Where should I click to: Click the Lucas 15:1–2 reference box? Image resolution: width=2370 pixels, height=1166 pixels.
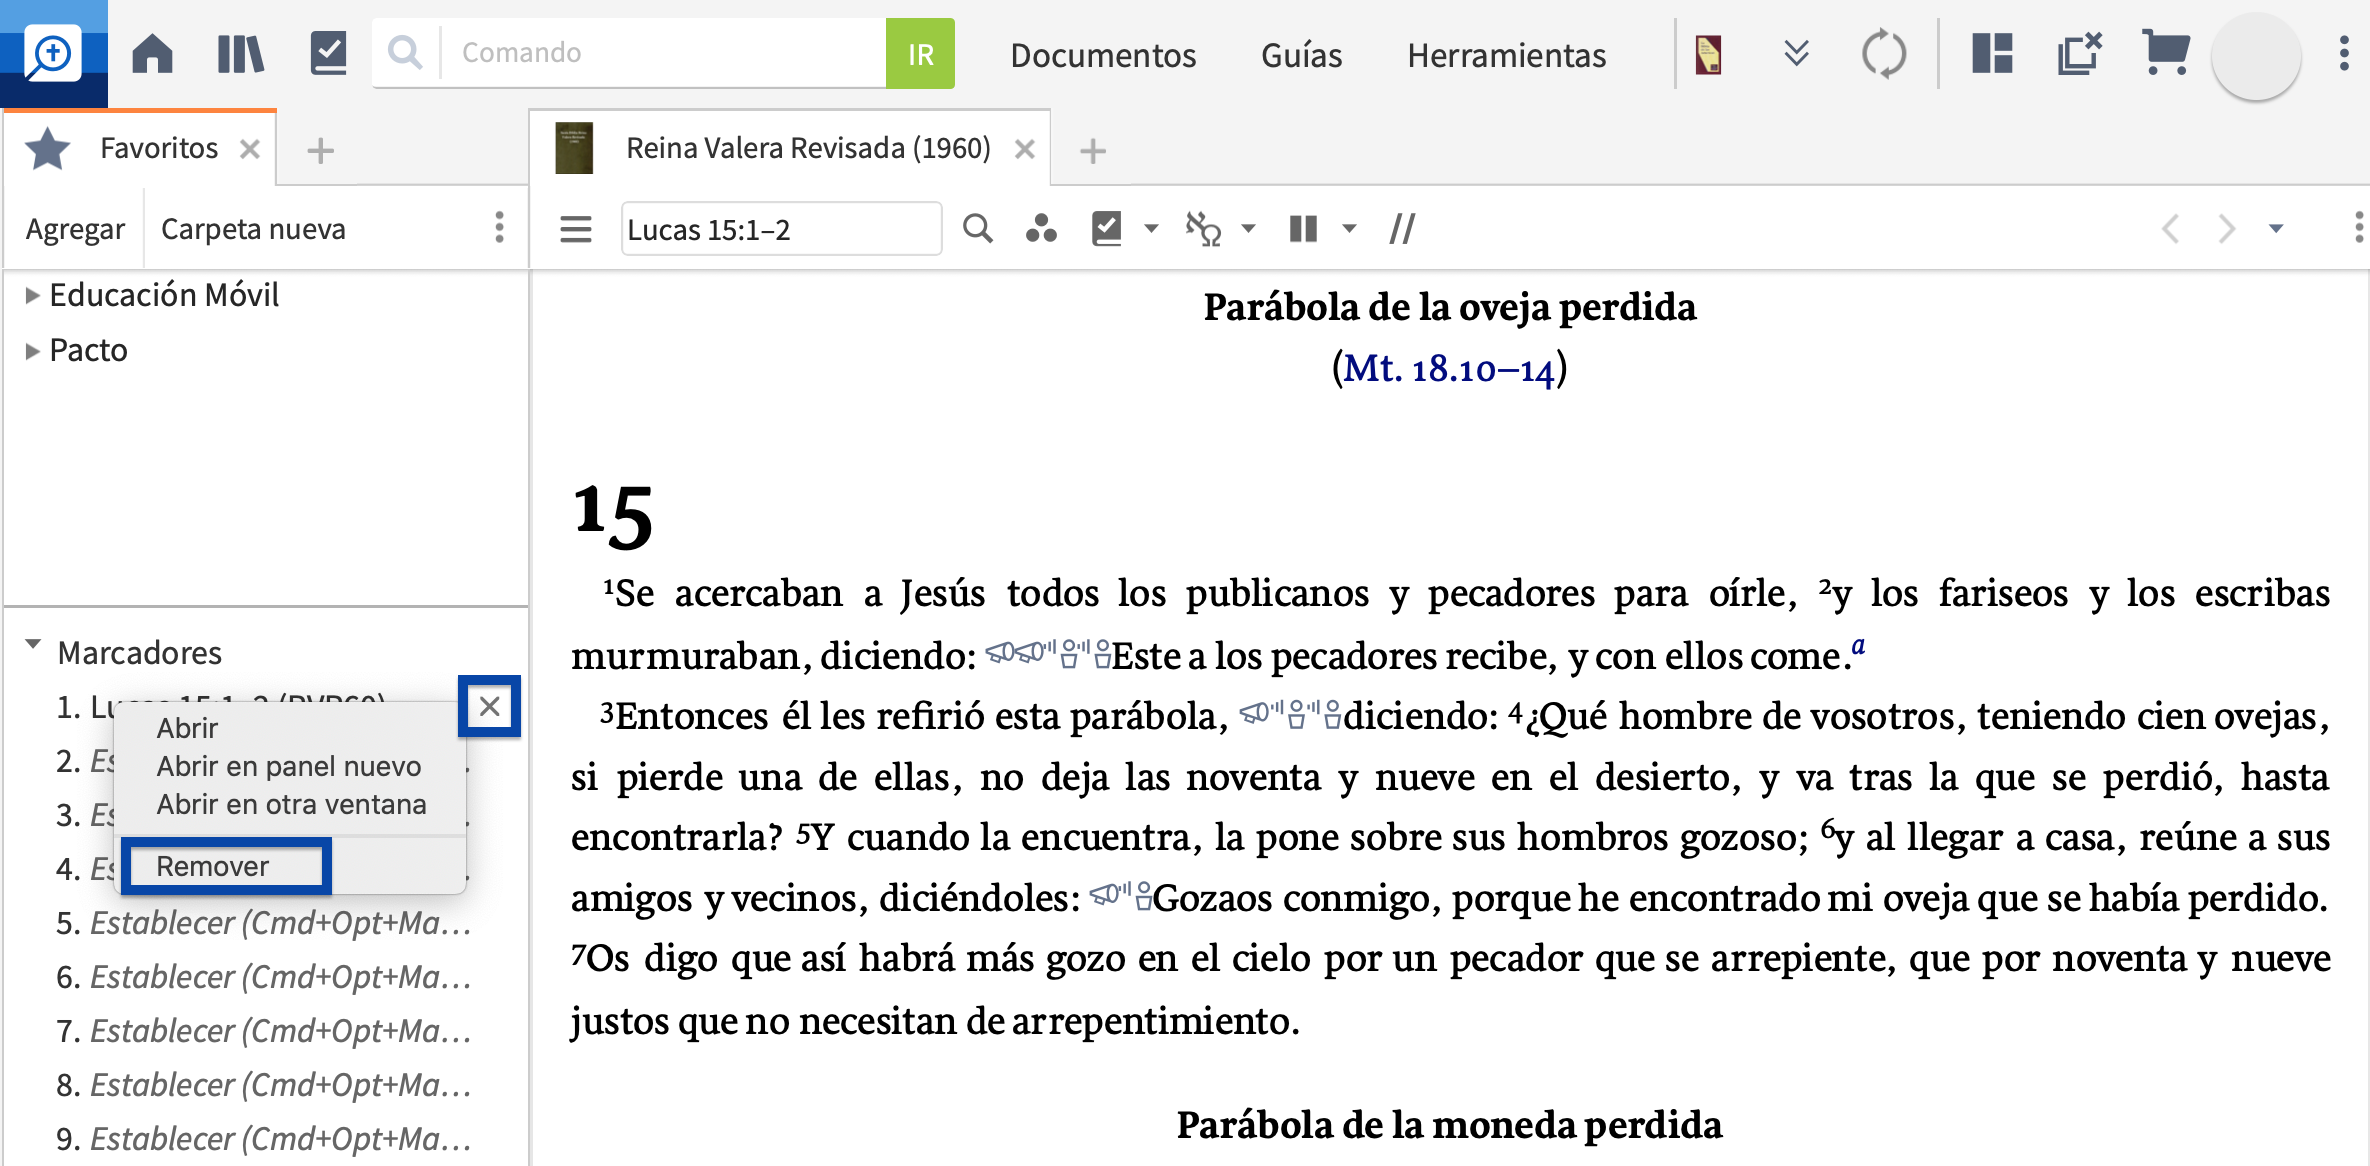(x=780, y=229)
